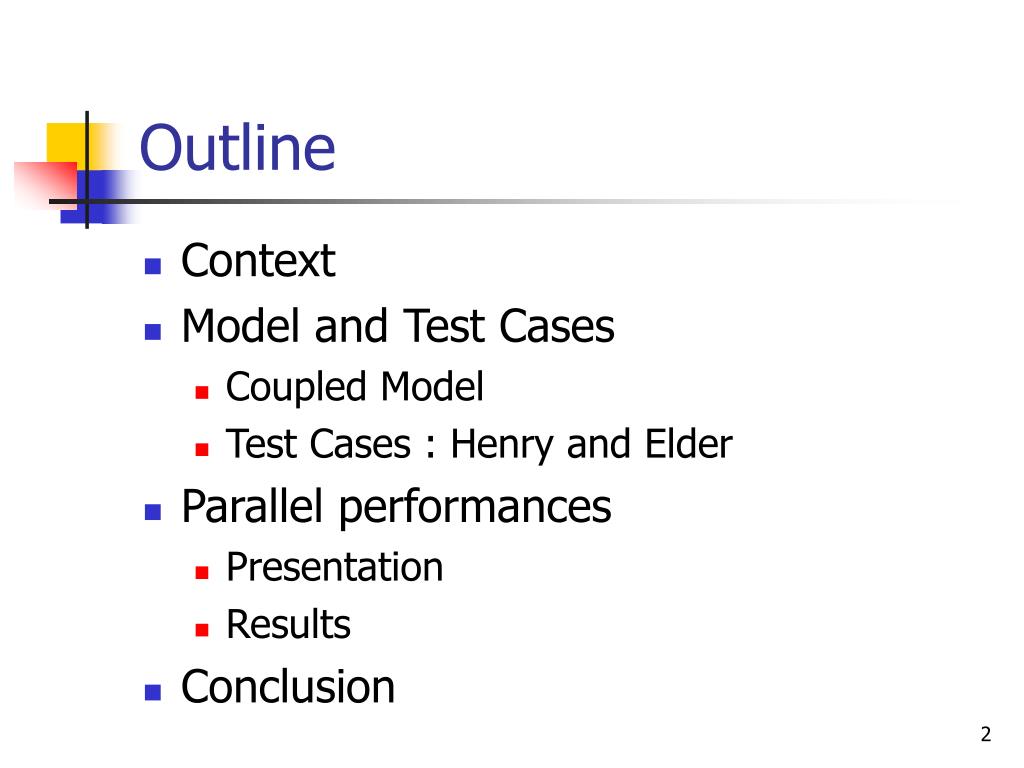
Task: Click the red gradient square in decoration
Action: (x=44, y=184)
